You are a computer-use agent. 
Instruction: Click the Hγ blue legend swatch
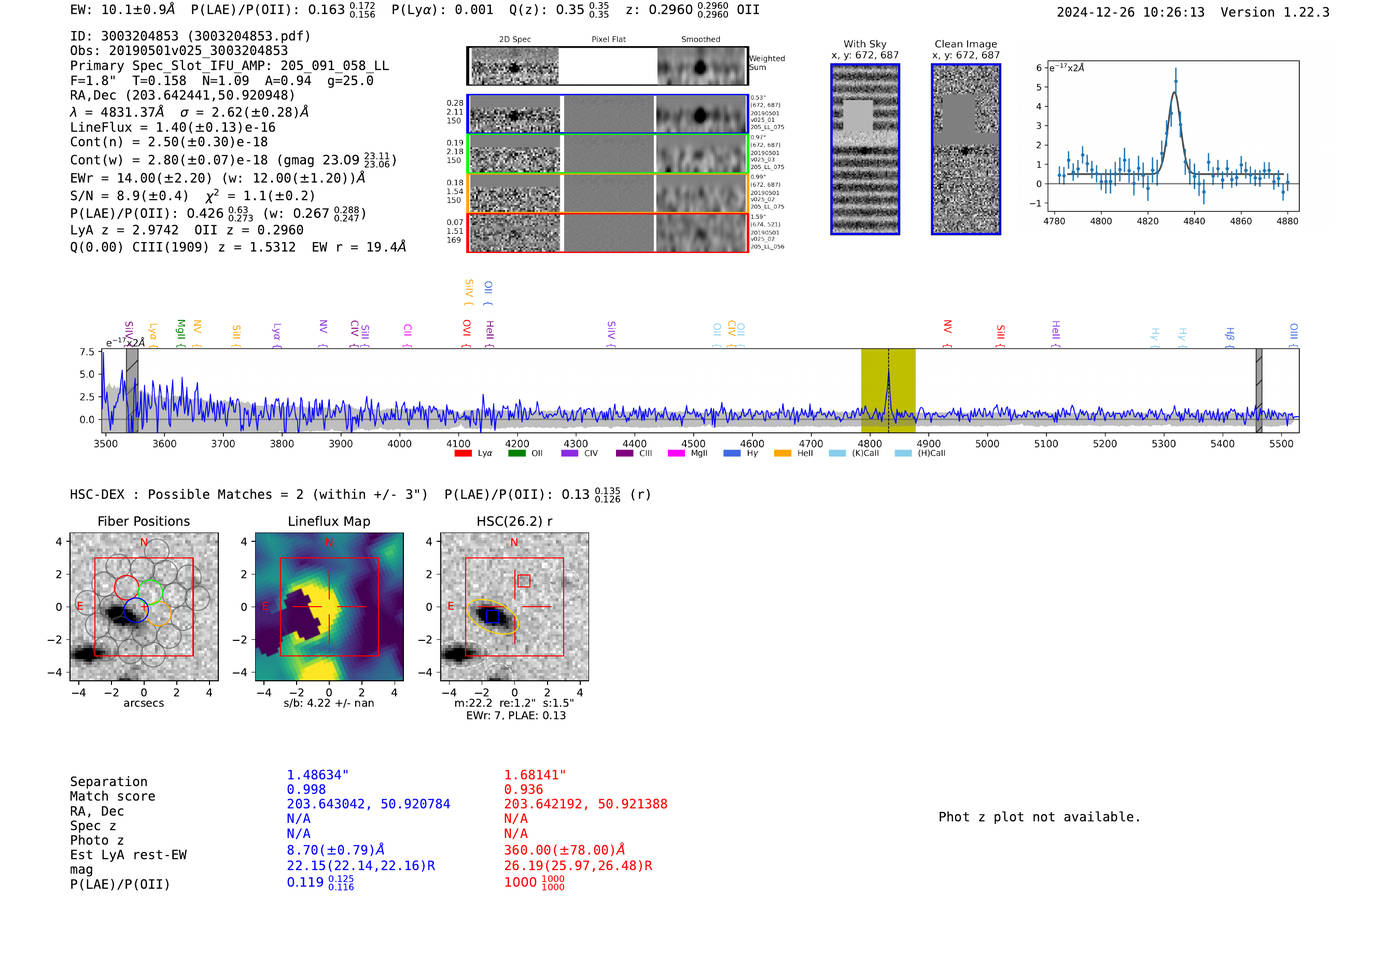732,454
